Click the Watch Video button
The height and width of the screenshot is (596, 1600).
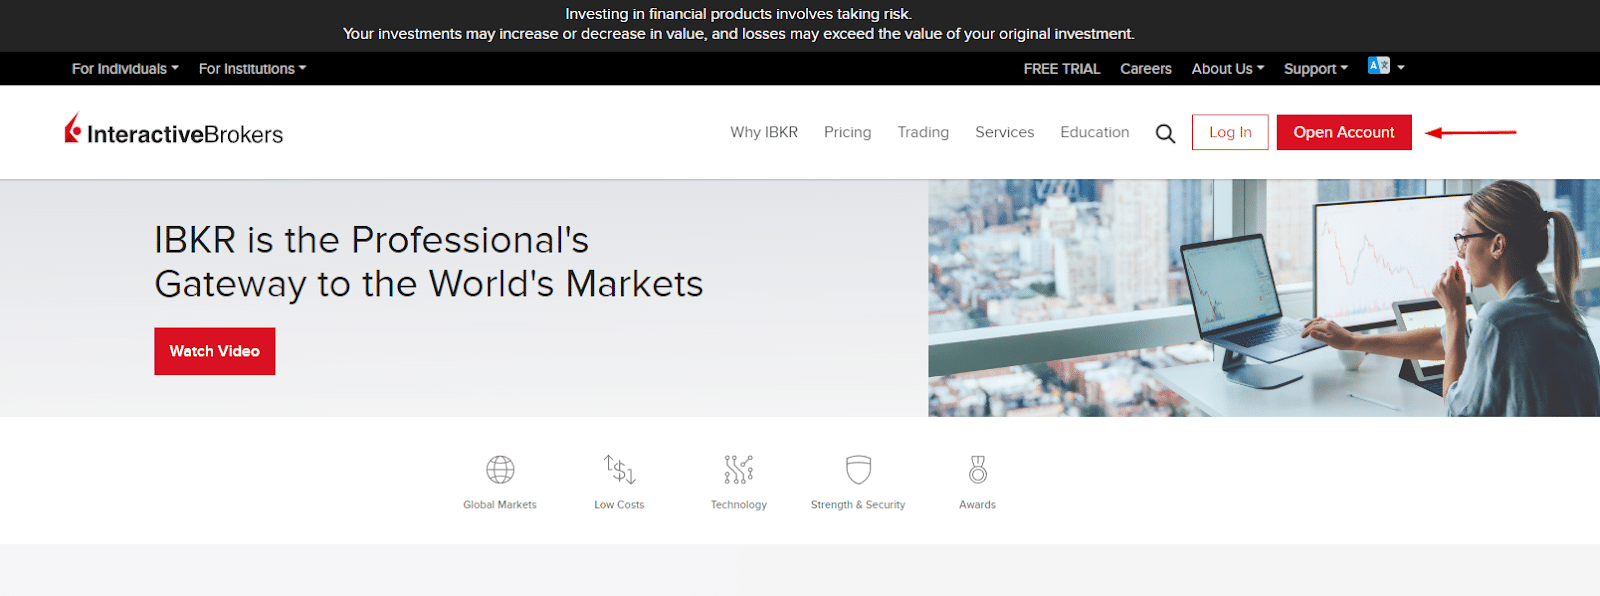[x=215, y=351]
